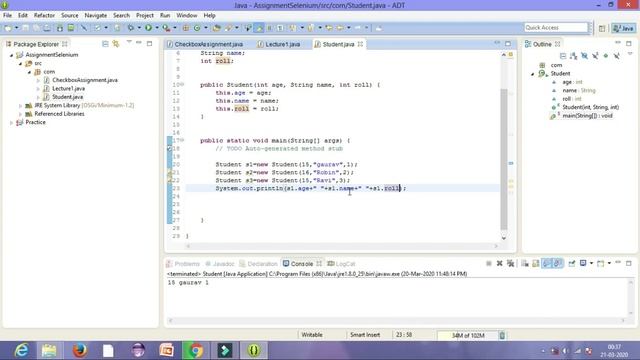Open Google Chrome from taskbar
640x360 pixels.
(196, 350)
